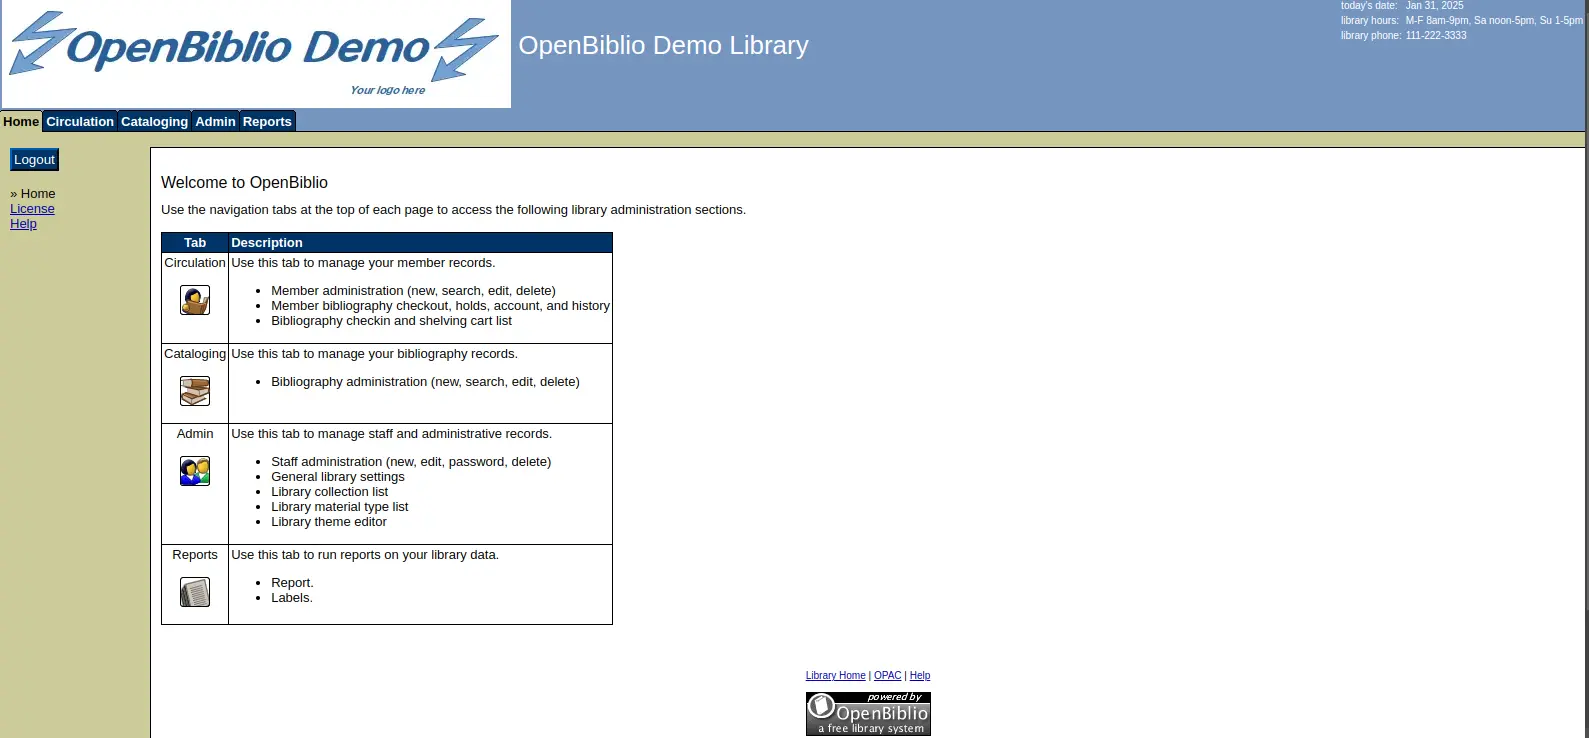Click the "Circulation" label in table
1589x738 pixels.
click(x=195, y=263)
